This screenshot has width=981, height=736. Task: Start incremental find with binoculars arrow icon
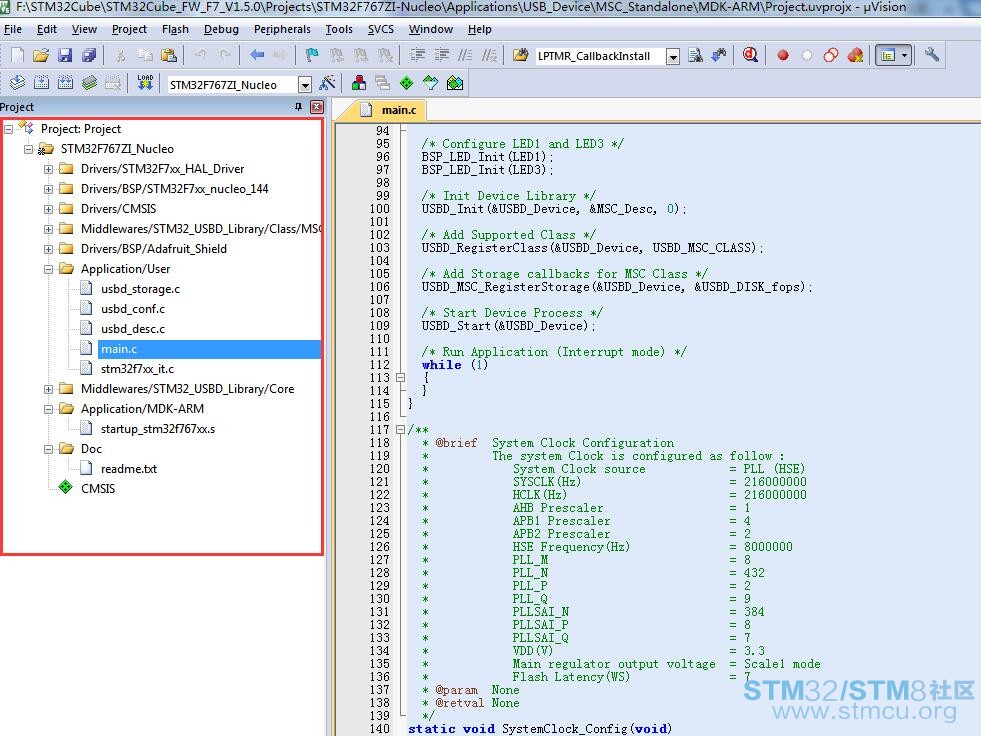719,55
